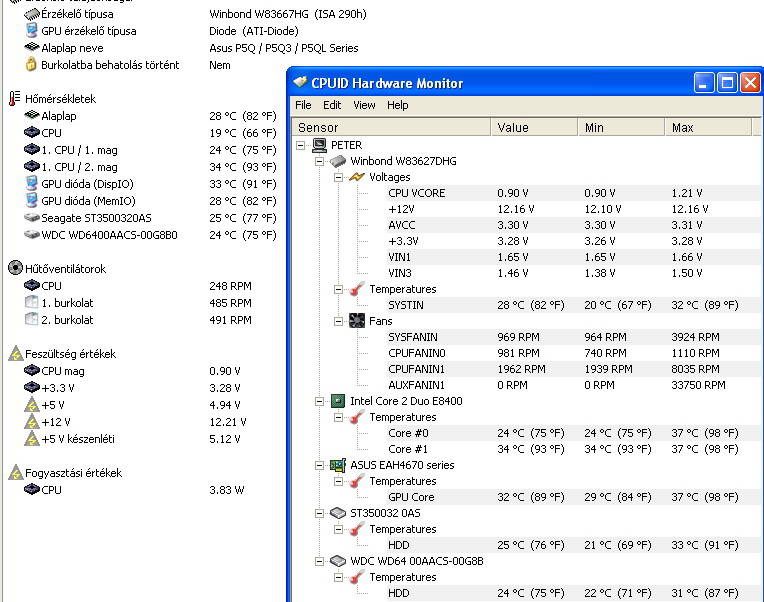Minimize the CPUID Hardware Monitor window
The height and width of the screenshot is (602, 764).
tap(704, 83)
